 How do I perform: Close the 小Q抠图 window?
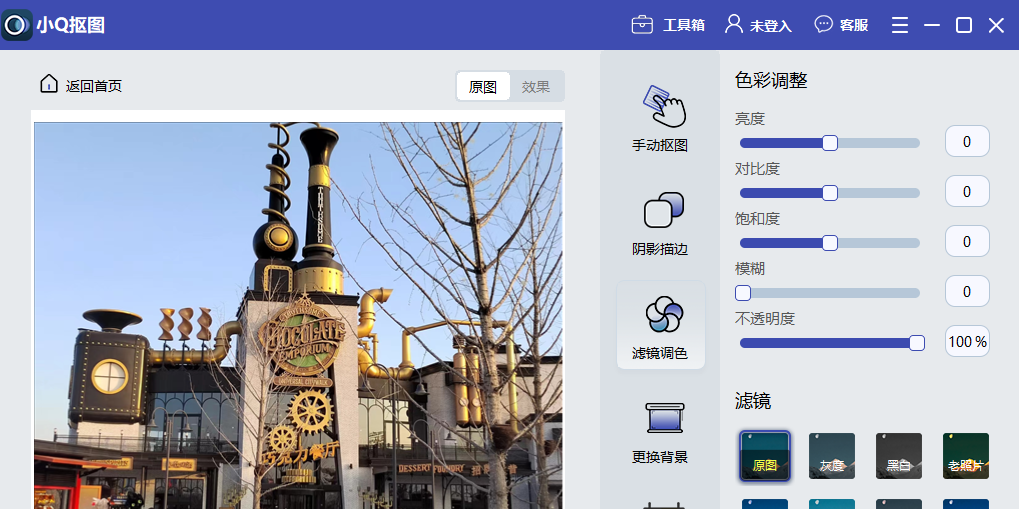(x=996, y=25)
